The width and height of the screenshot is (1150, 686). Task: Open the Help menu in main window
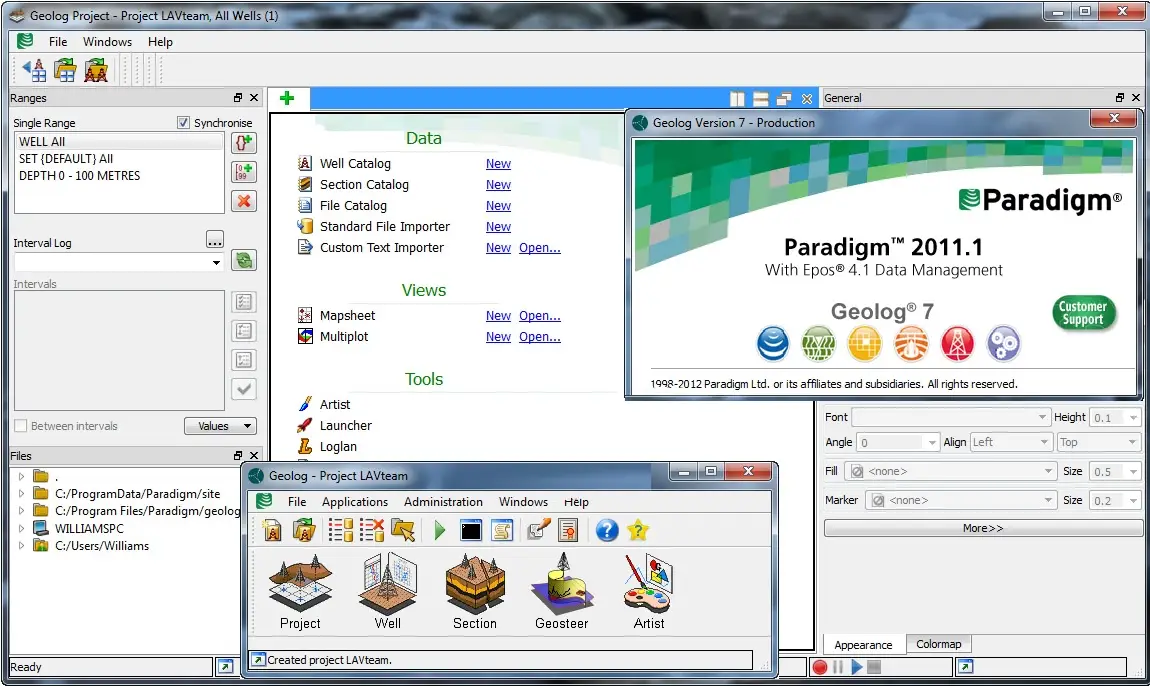tap(160, 42)
